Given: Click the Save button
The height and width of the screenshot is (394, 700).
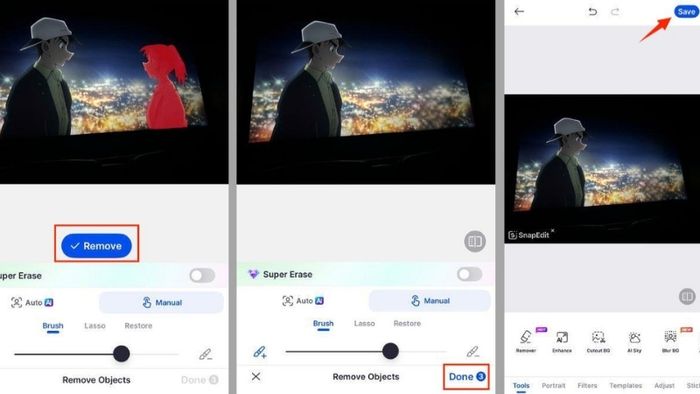Looking at the screenshot, I should tap(686, 12).
